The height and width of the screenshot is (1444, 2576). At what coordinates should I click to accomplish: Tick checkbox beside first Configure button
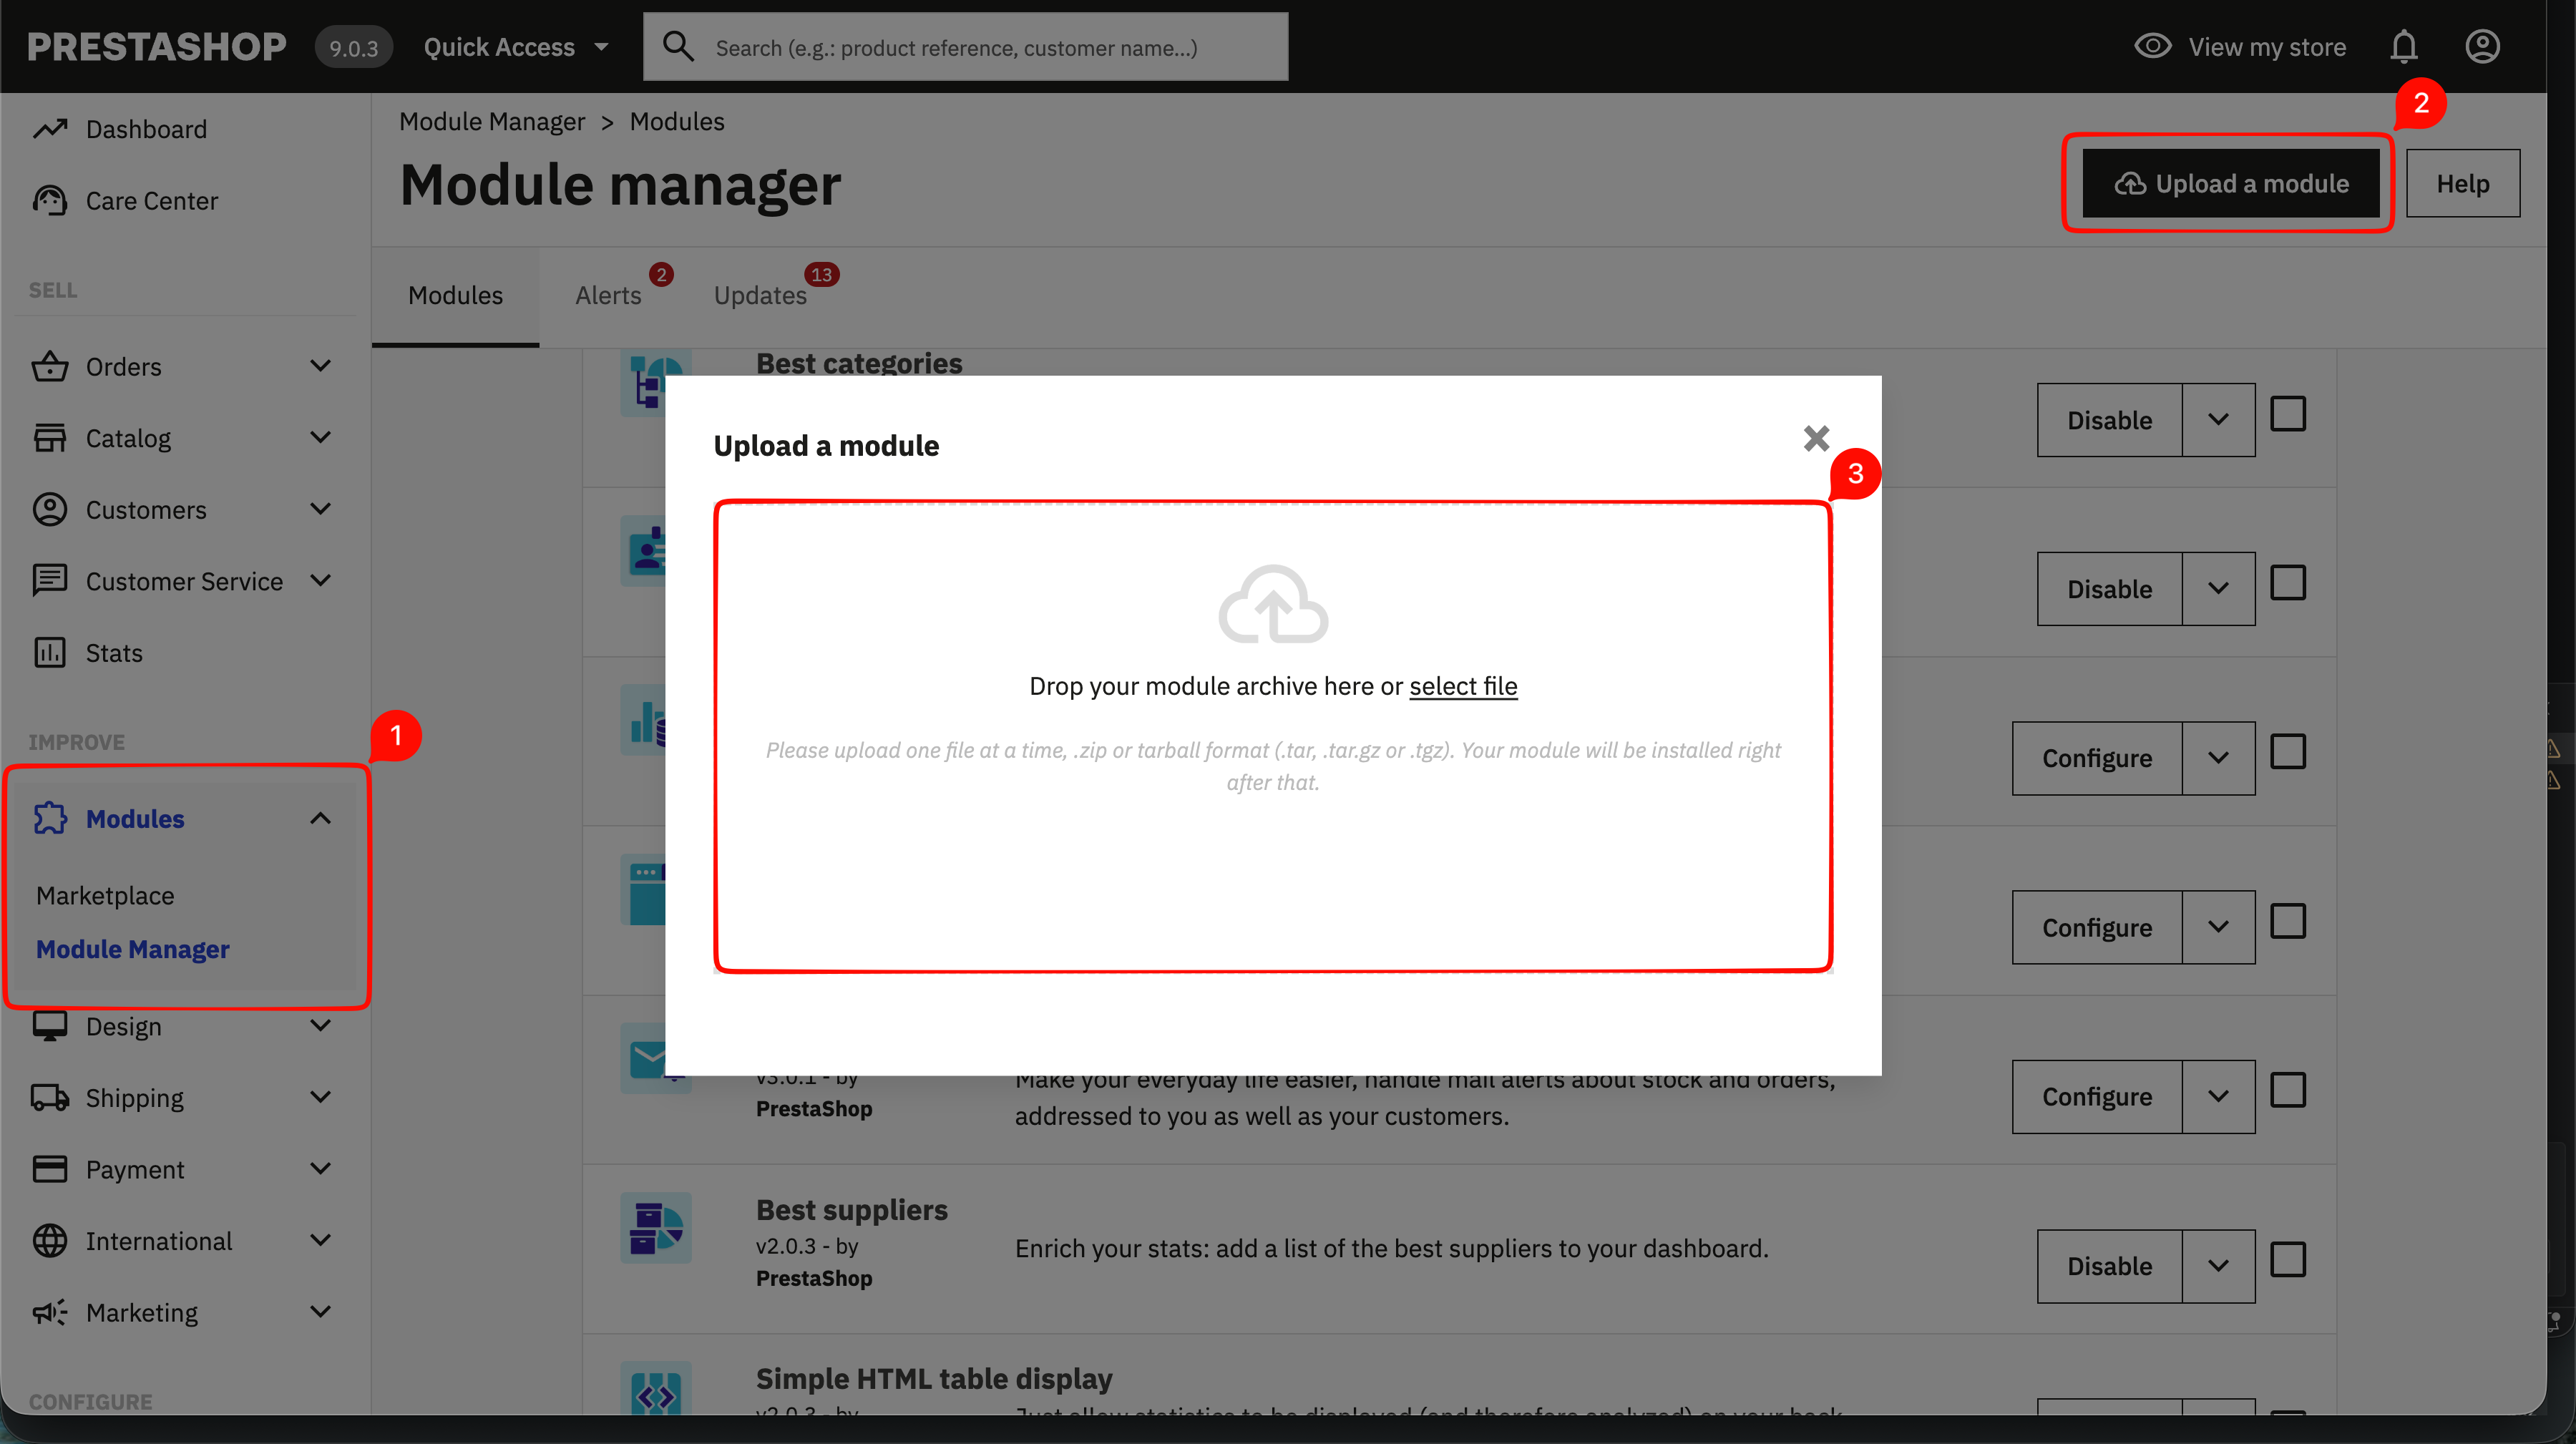click(2288, 752)
